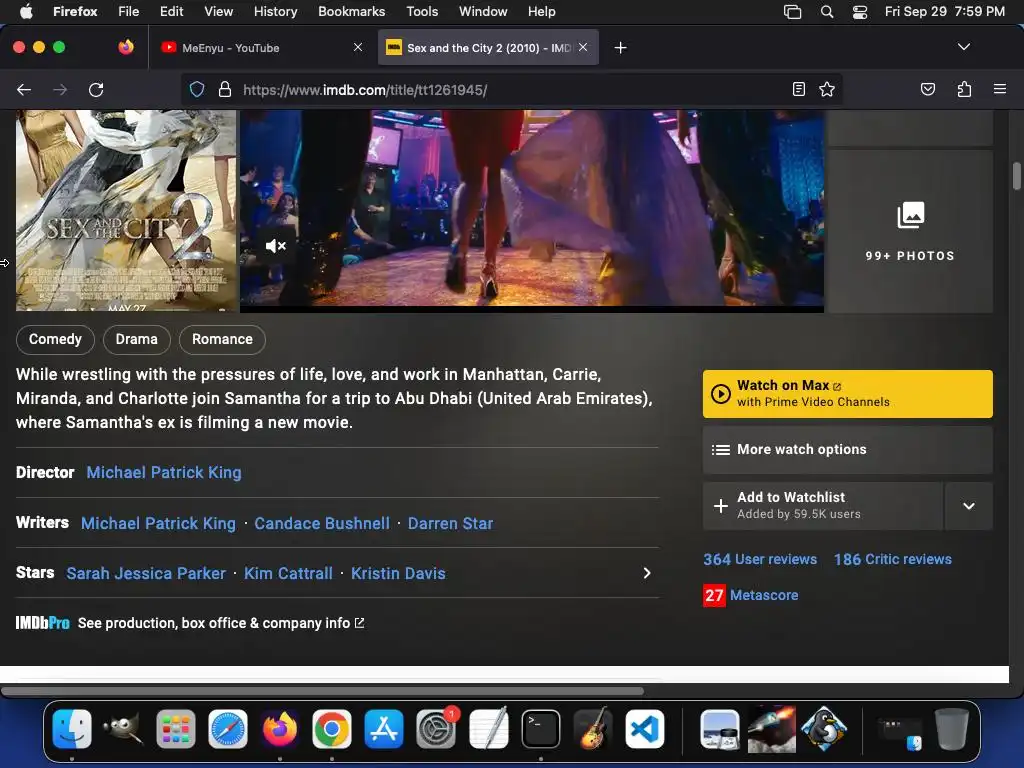Open Launchpad from the dock
Image resolution: width=1024 pixels, height=768 pixels.
point(176,729)
